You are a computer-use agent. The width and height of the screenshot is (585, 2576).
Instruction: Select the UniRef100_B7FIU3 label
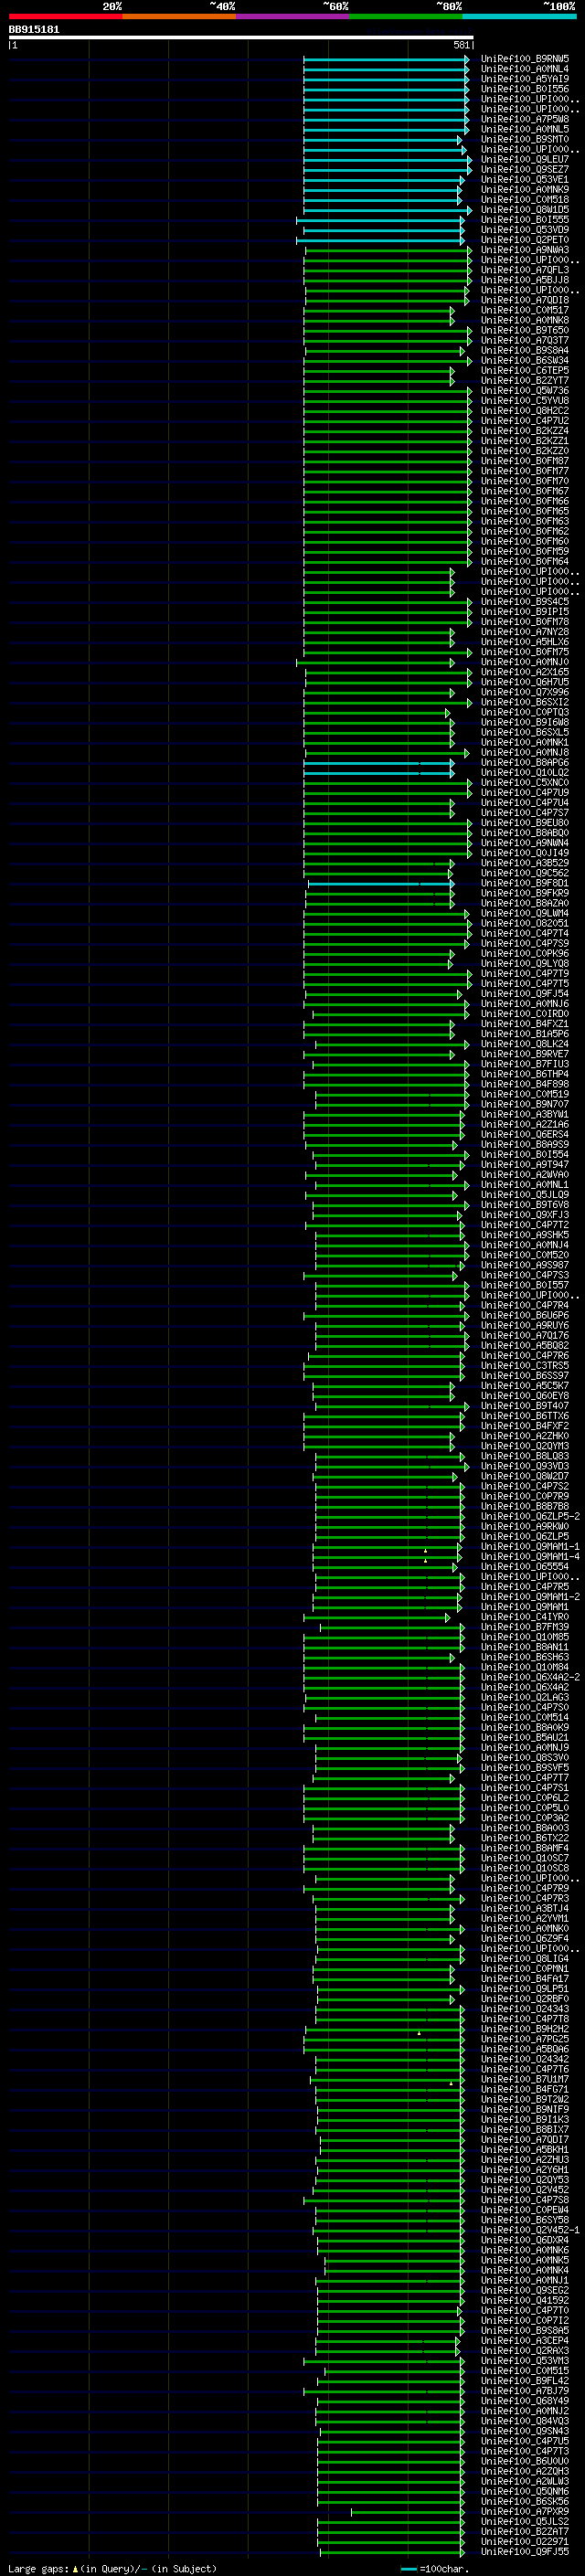pyautogui.click(x=525, y=1064)
